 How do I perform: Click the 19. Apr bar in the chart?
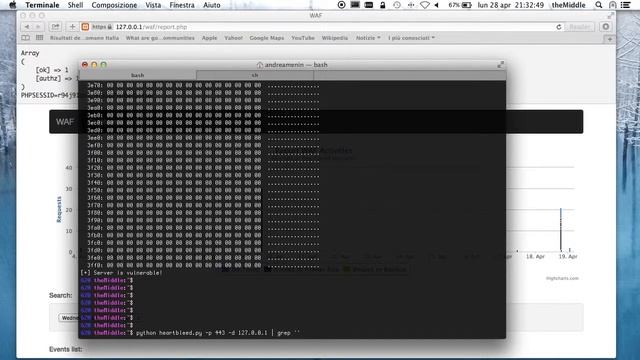coord(561,229)
